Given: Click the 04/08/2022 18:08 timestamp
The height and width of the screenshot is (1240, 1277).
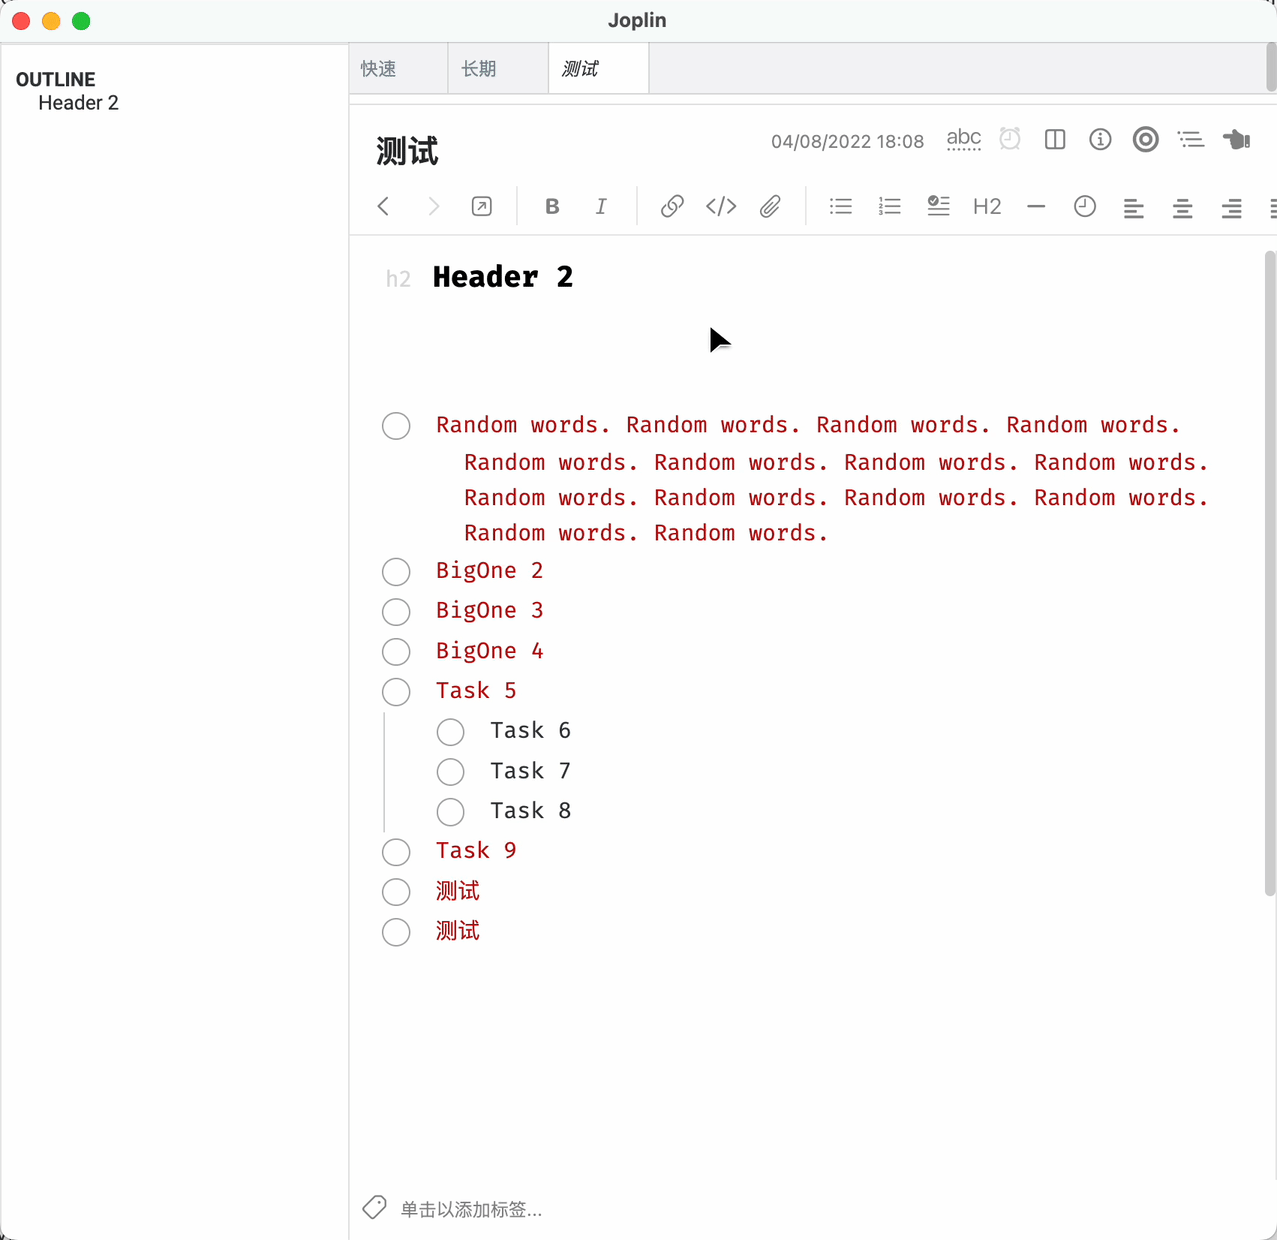Looking at the screenshot, I should [847, 141].
